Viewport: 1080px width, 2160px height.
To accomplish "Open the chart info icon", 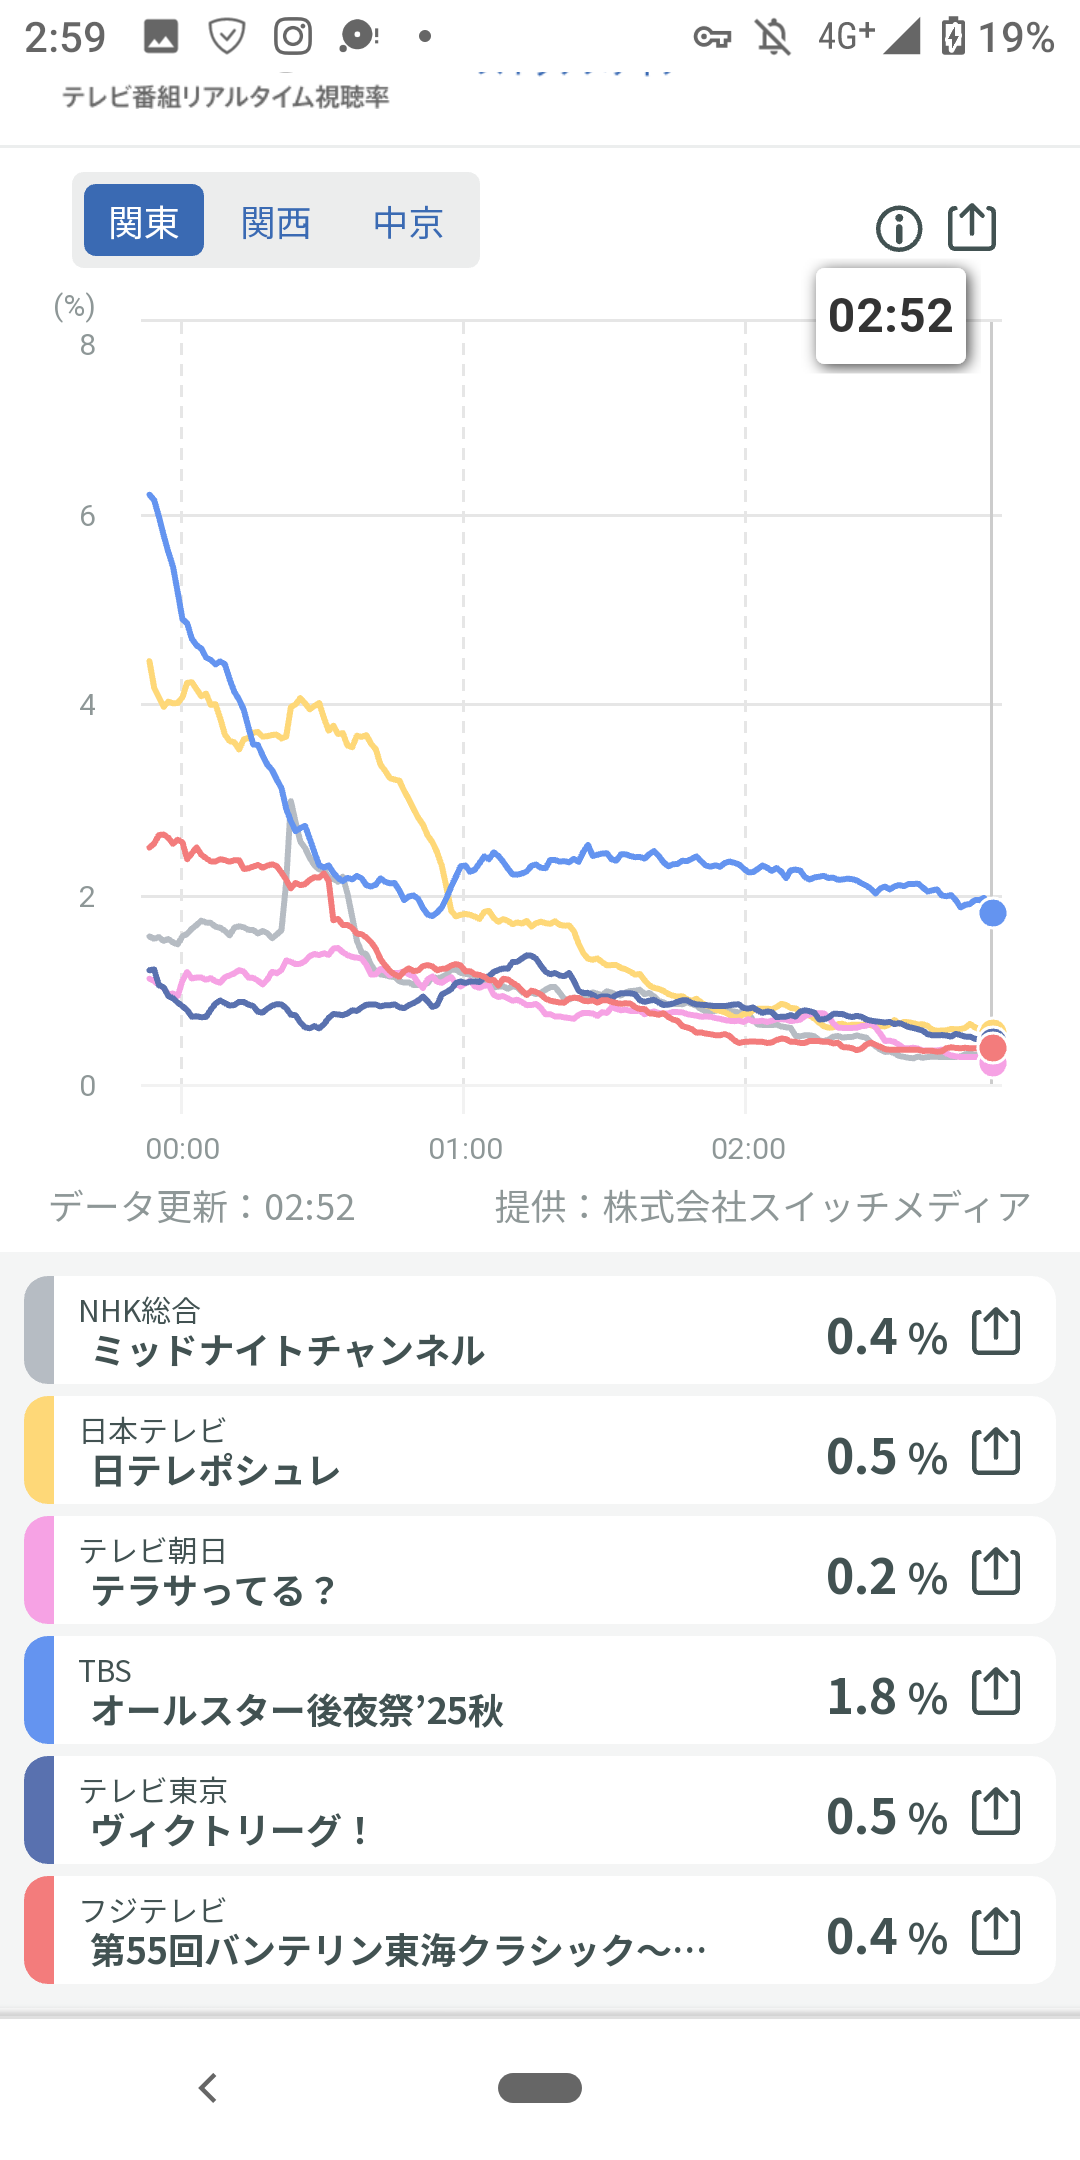I will tap(898, 229).
